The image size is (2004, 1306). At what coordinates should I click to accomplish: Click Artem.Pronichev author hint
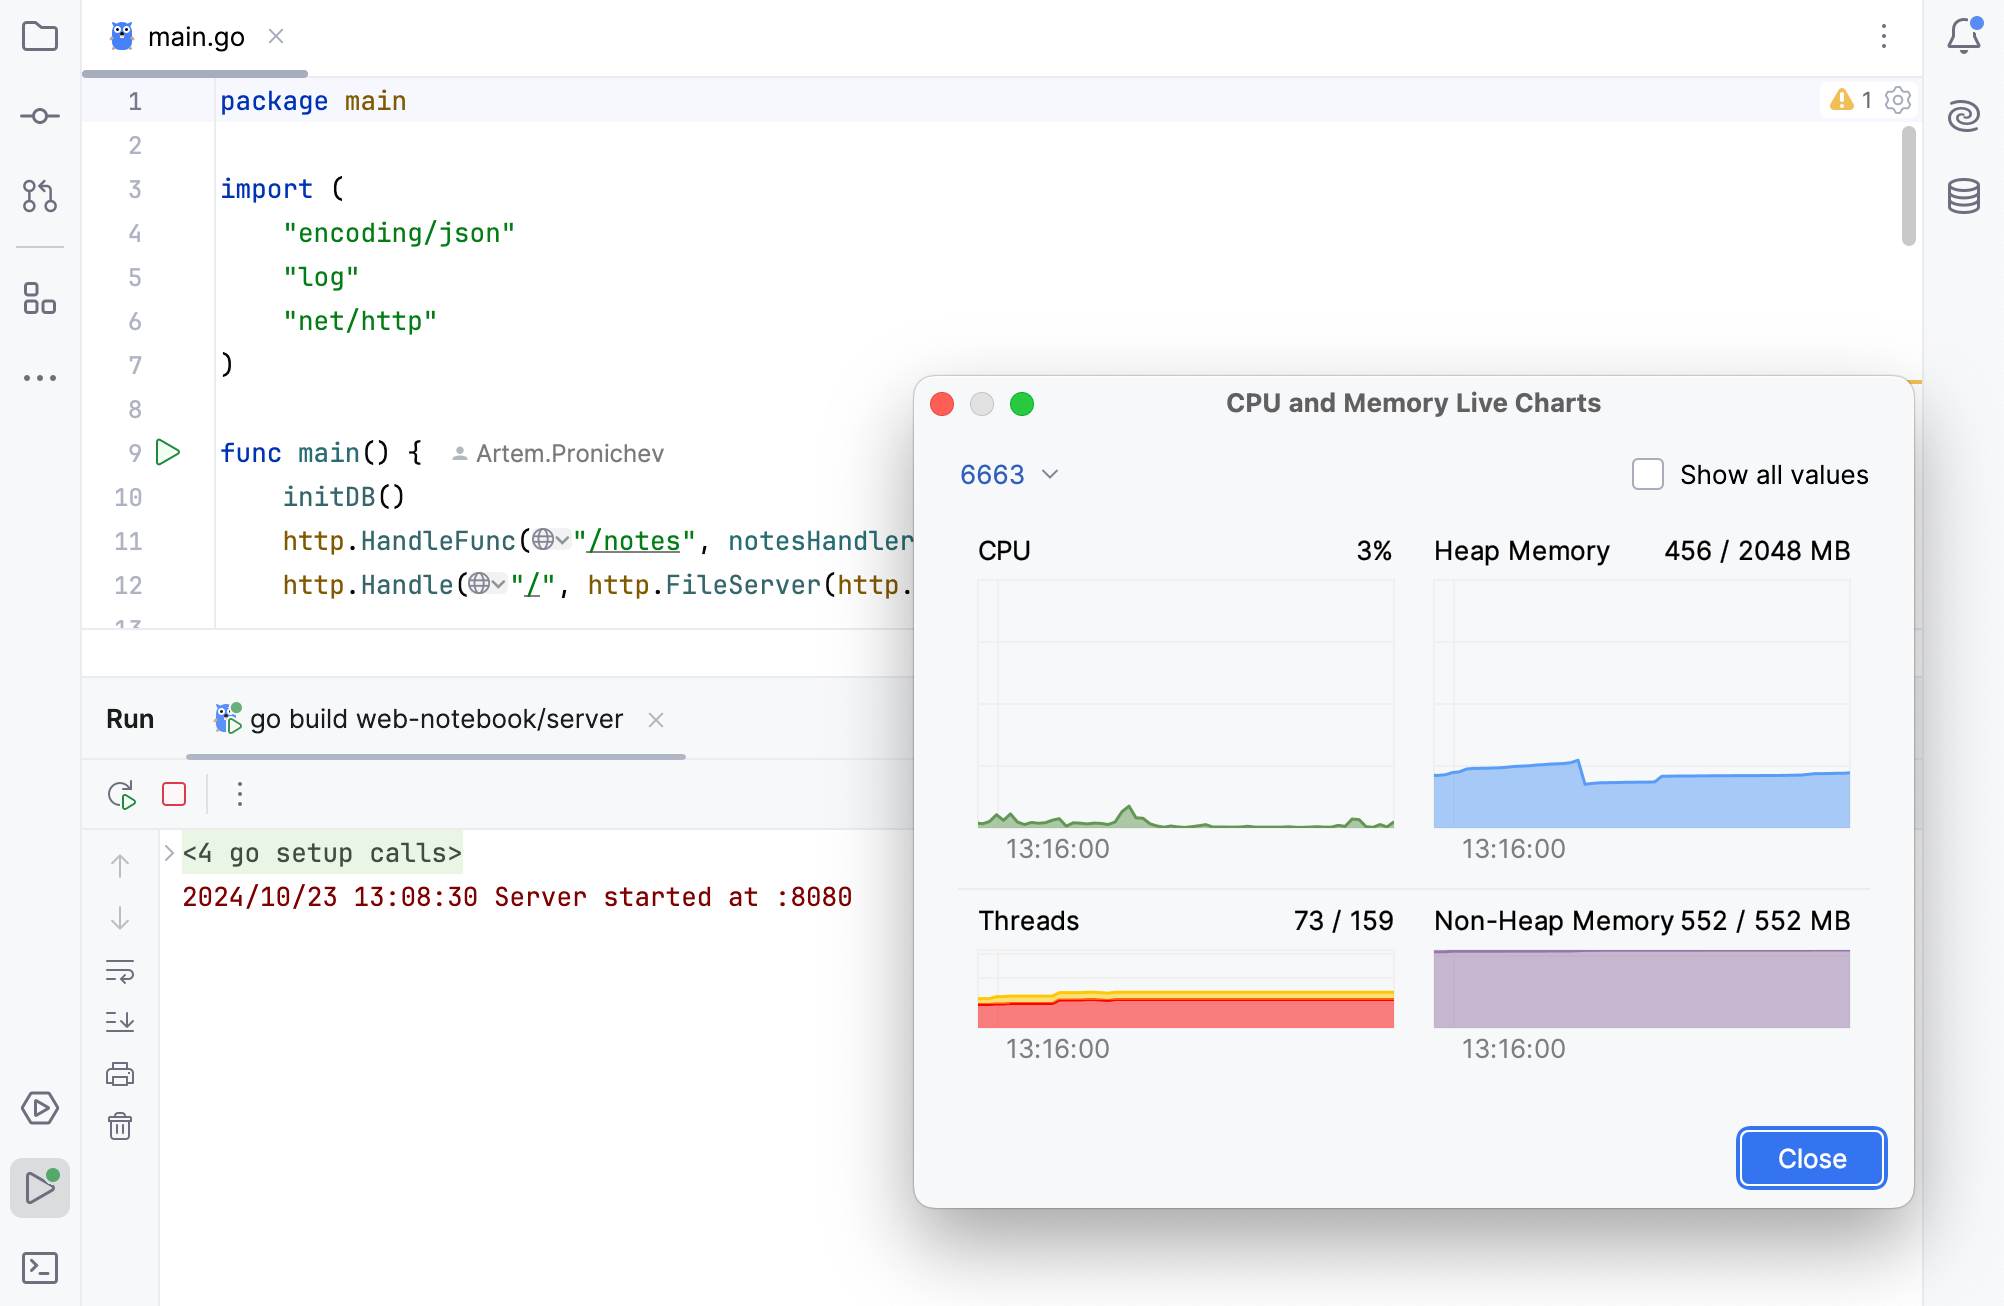point(558,454)
